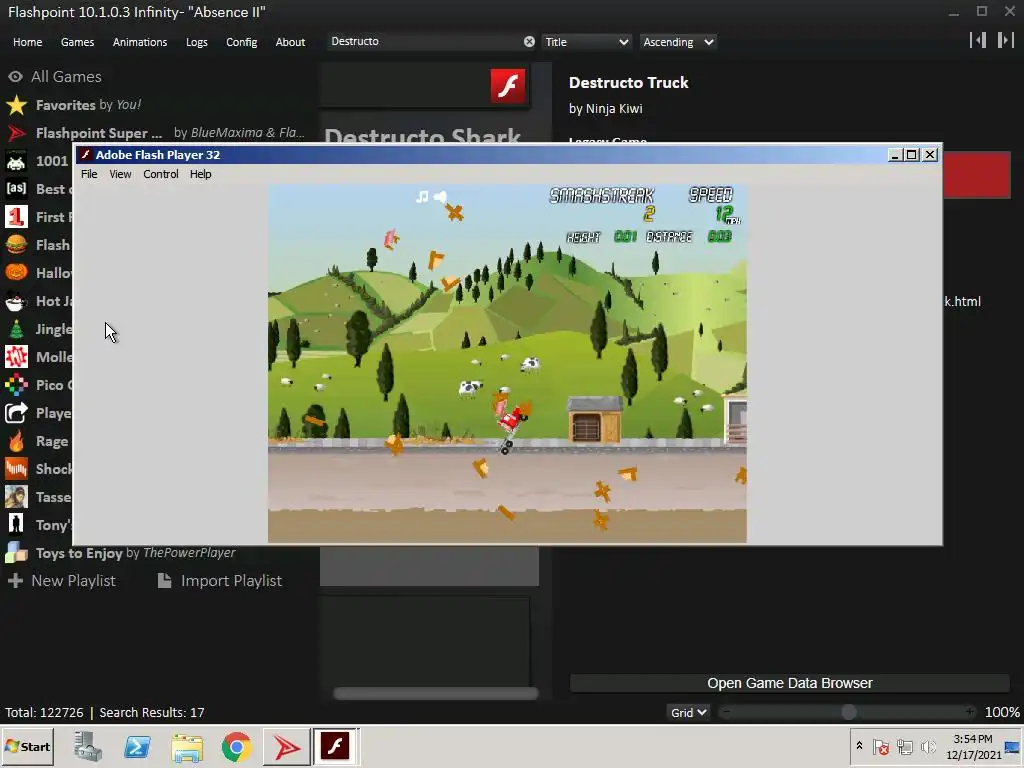The image size is (1024, 768).
Task: Select the Pico playlist colorful icon
Action: (16, 385)
